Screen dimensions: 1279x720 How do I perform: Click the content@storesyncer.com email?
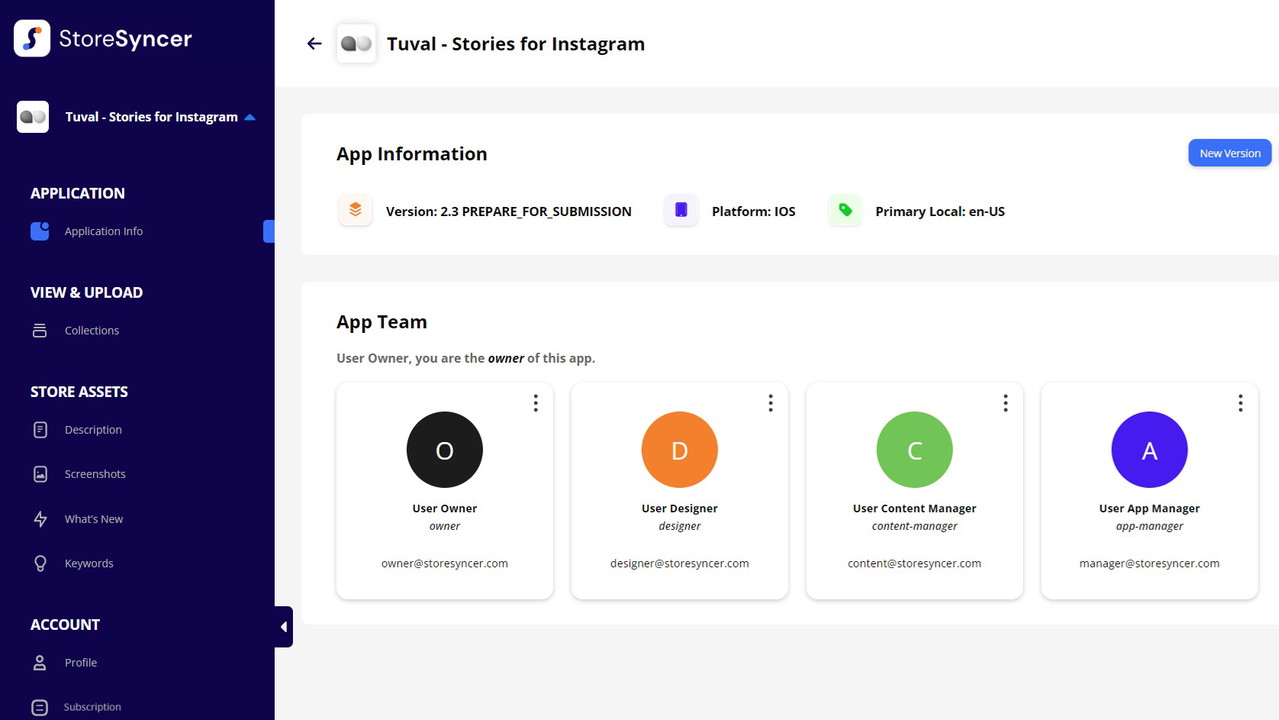(x=915, y=563)
